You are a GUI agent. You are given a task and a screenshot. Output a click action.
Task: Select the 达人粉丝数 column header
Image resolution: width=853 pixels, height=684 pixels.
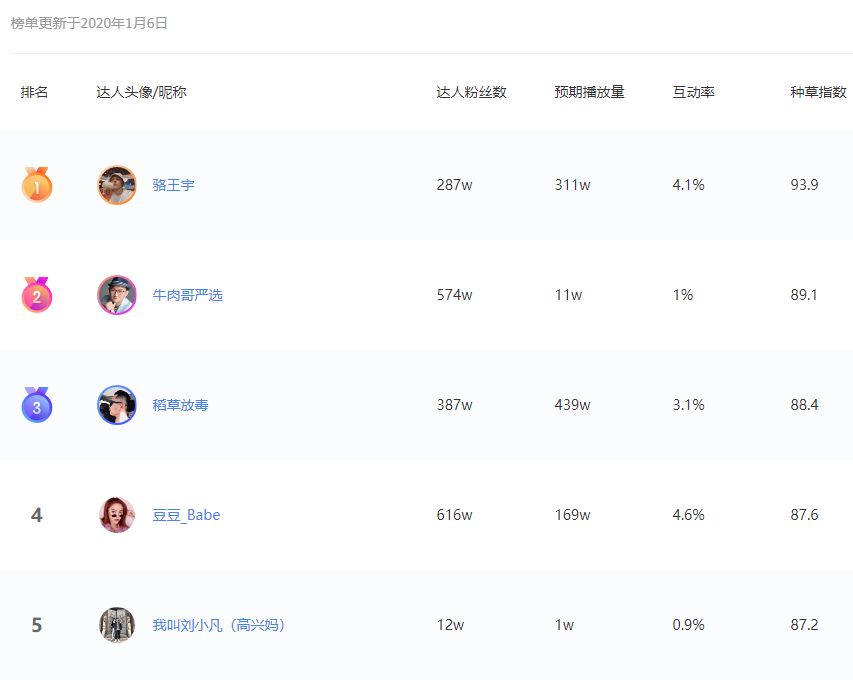tap(472, 92)
